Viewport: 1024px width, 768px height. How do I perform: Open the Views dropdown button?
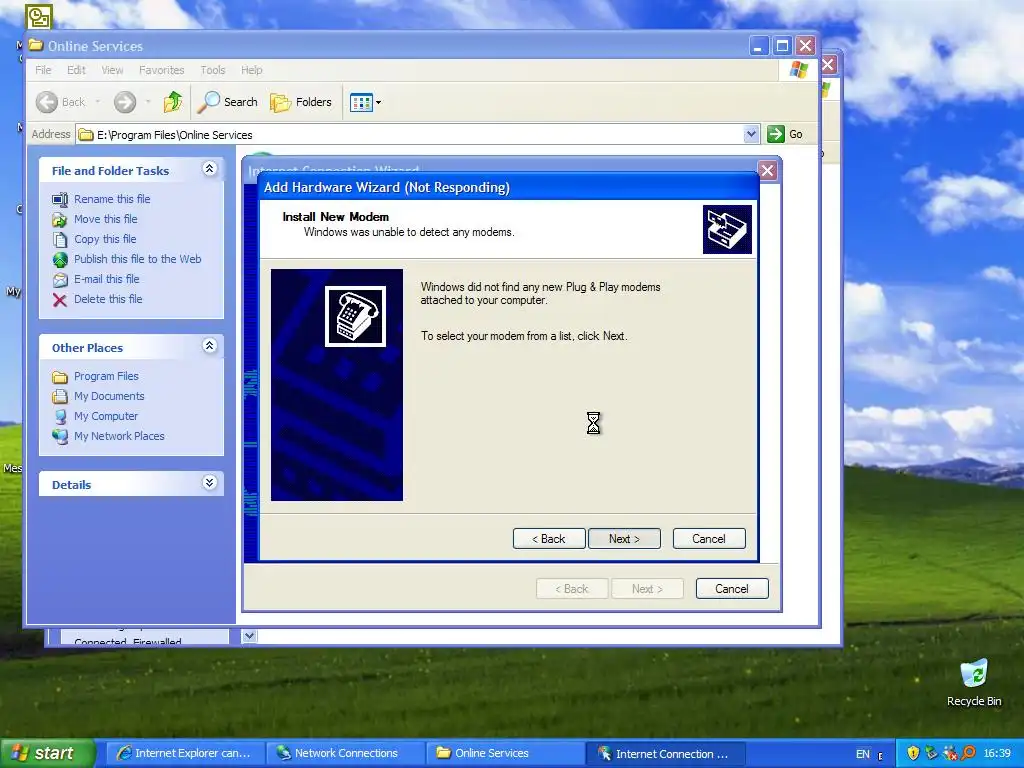365,102
